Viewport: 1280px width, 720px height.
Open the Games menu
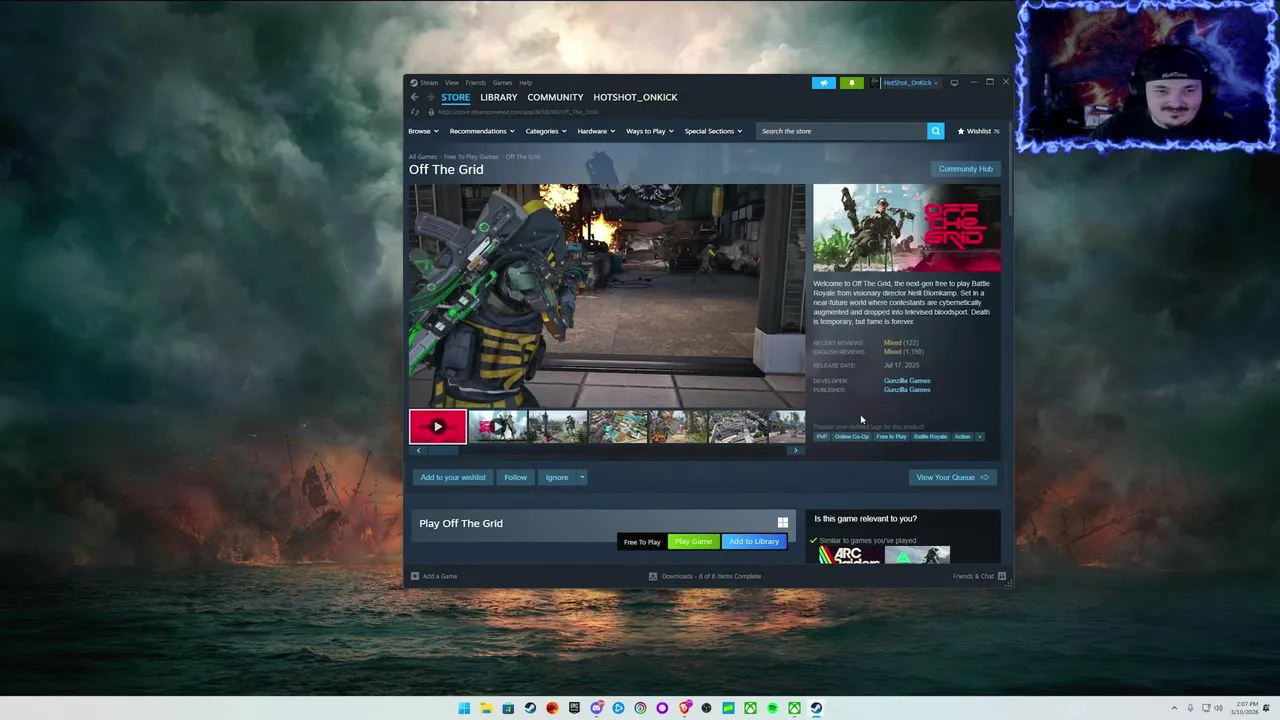click(x=502, y=83)
